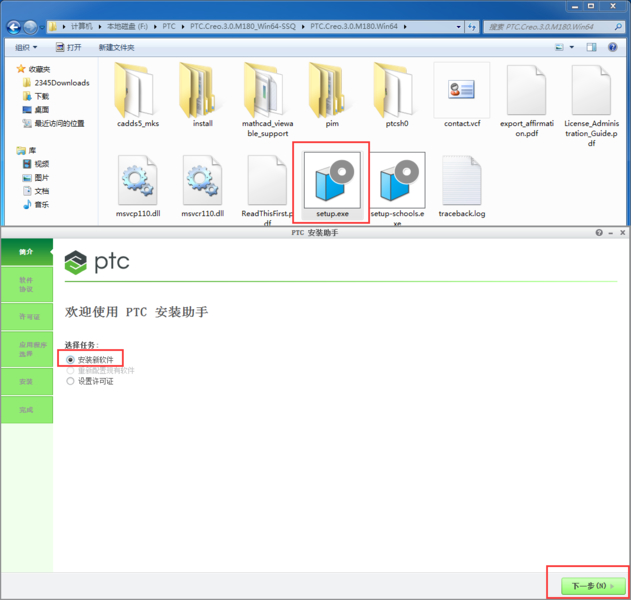Screen dimensions: 631x600
Task: Open recent pages dropdown next to forward arrow
Action: coord(41,28)
